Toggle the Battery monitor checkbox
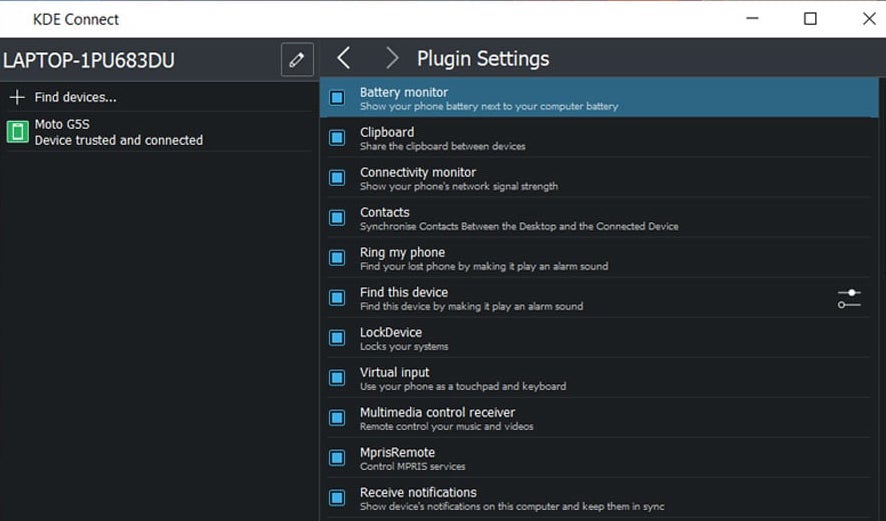886x521 pixels. point(337,98)
